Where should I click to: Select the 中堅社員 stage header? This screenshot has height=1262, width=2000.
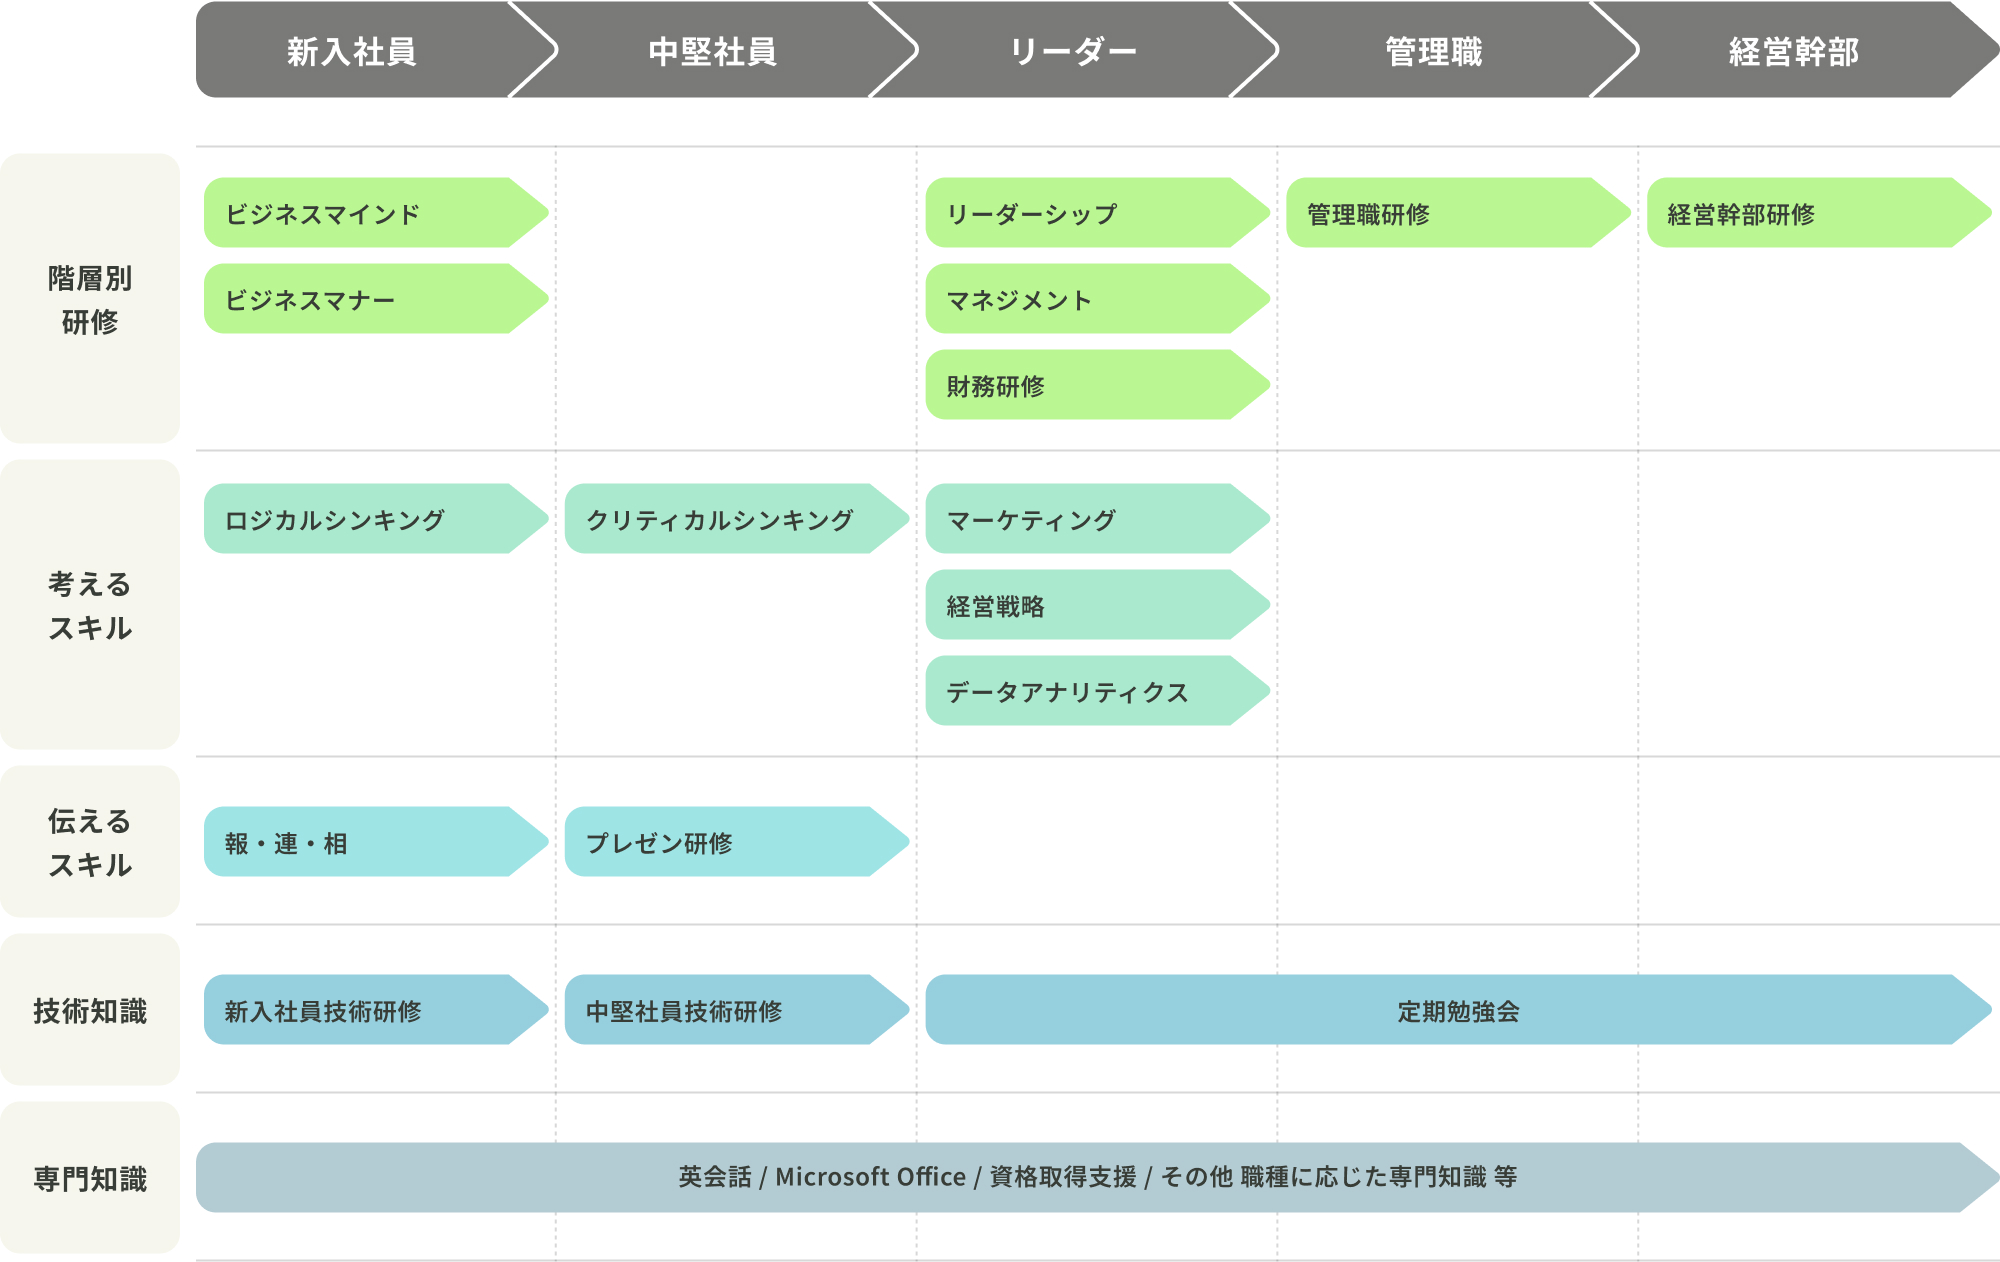pyautogui.click(x=712, y=50)
